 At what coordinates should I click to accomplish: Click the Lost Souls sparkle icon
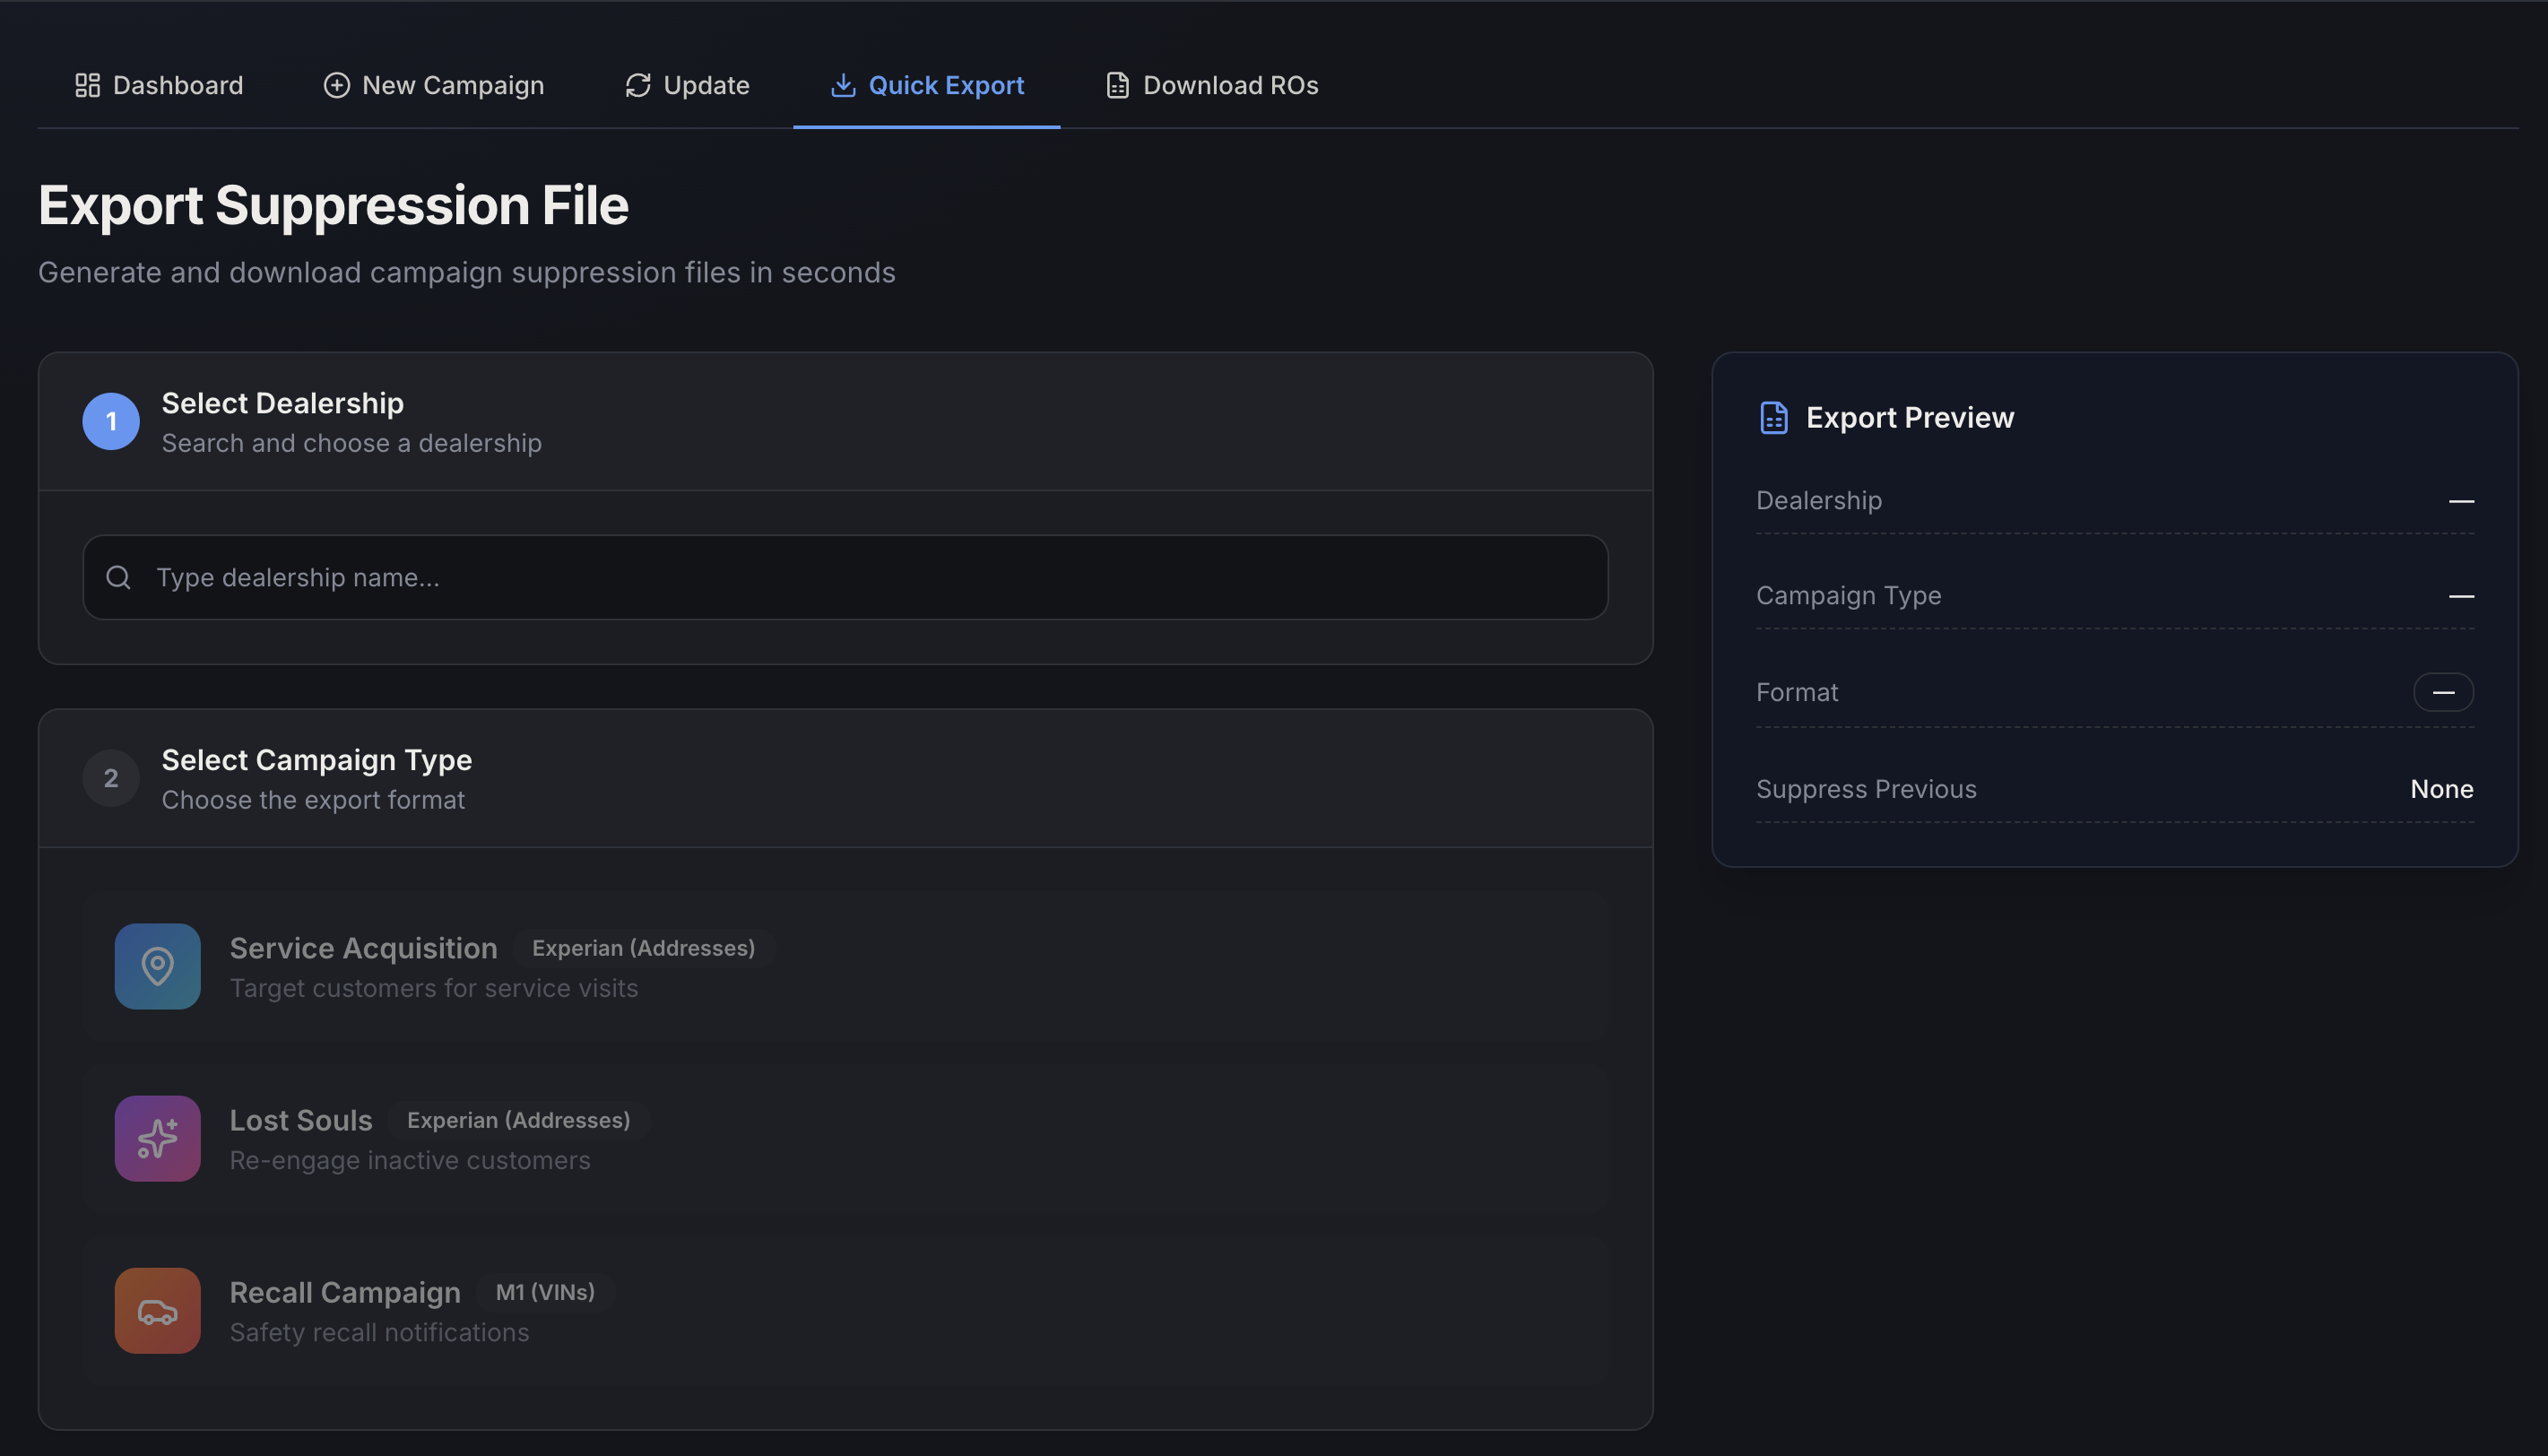coord(157,1138)
